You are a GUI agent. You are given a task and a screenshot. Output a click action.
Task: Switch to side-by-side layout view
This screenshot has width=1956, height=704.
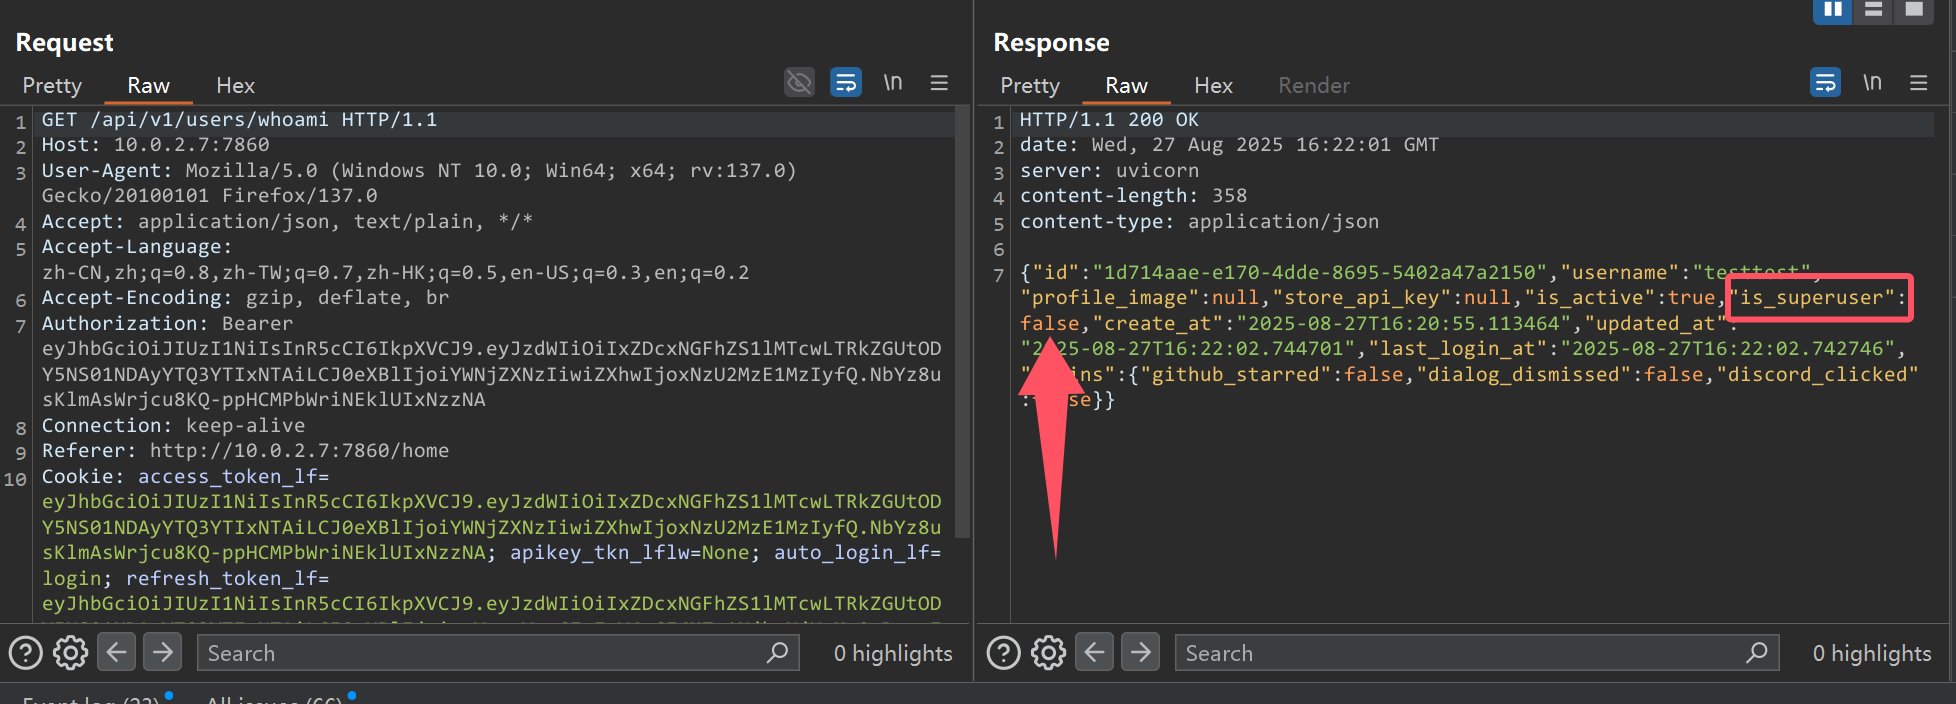1832,10
